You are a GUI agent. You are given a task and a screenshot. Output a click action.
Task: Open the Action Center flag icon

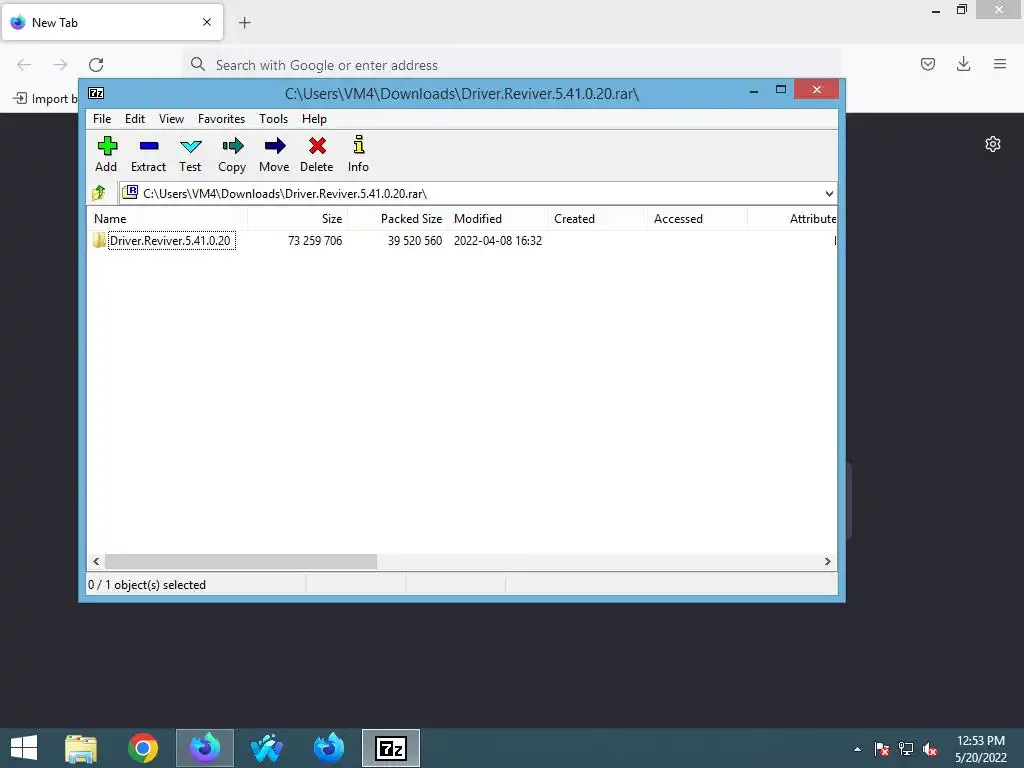882,749
